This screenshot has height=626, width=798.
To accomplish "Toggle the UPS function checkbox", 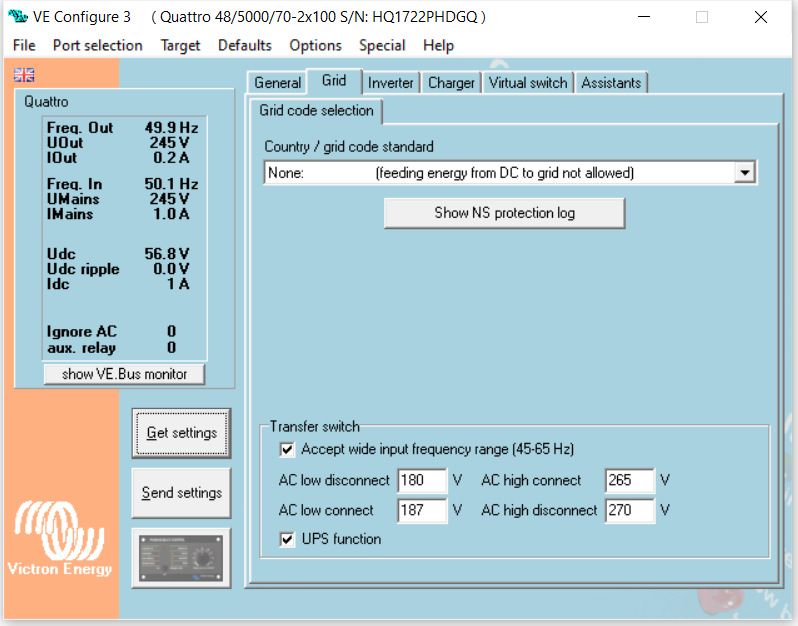I will pos(287,539).
